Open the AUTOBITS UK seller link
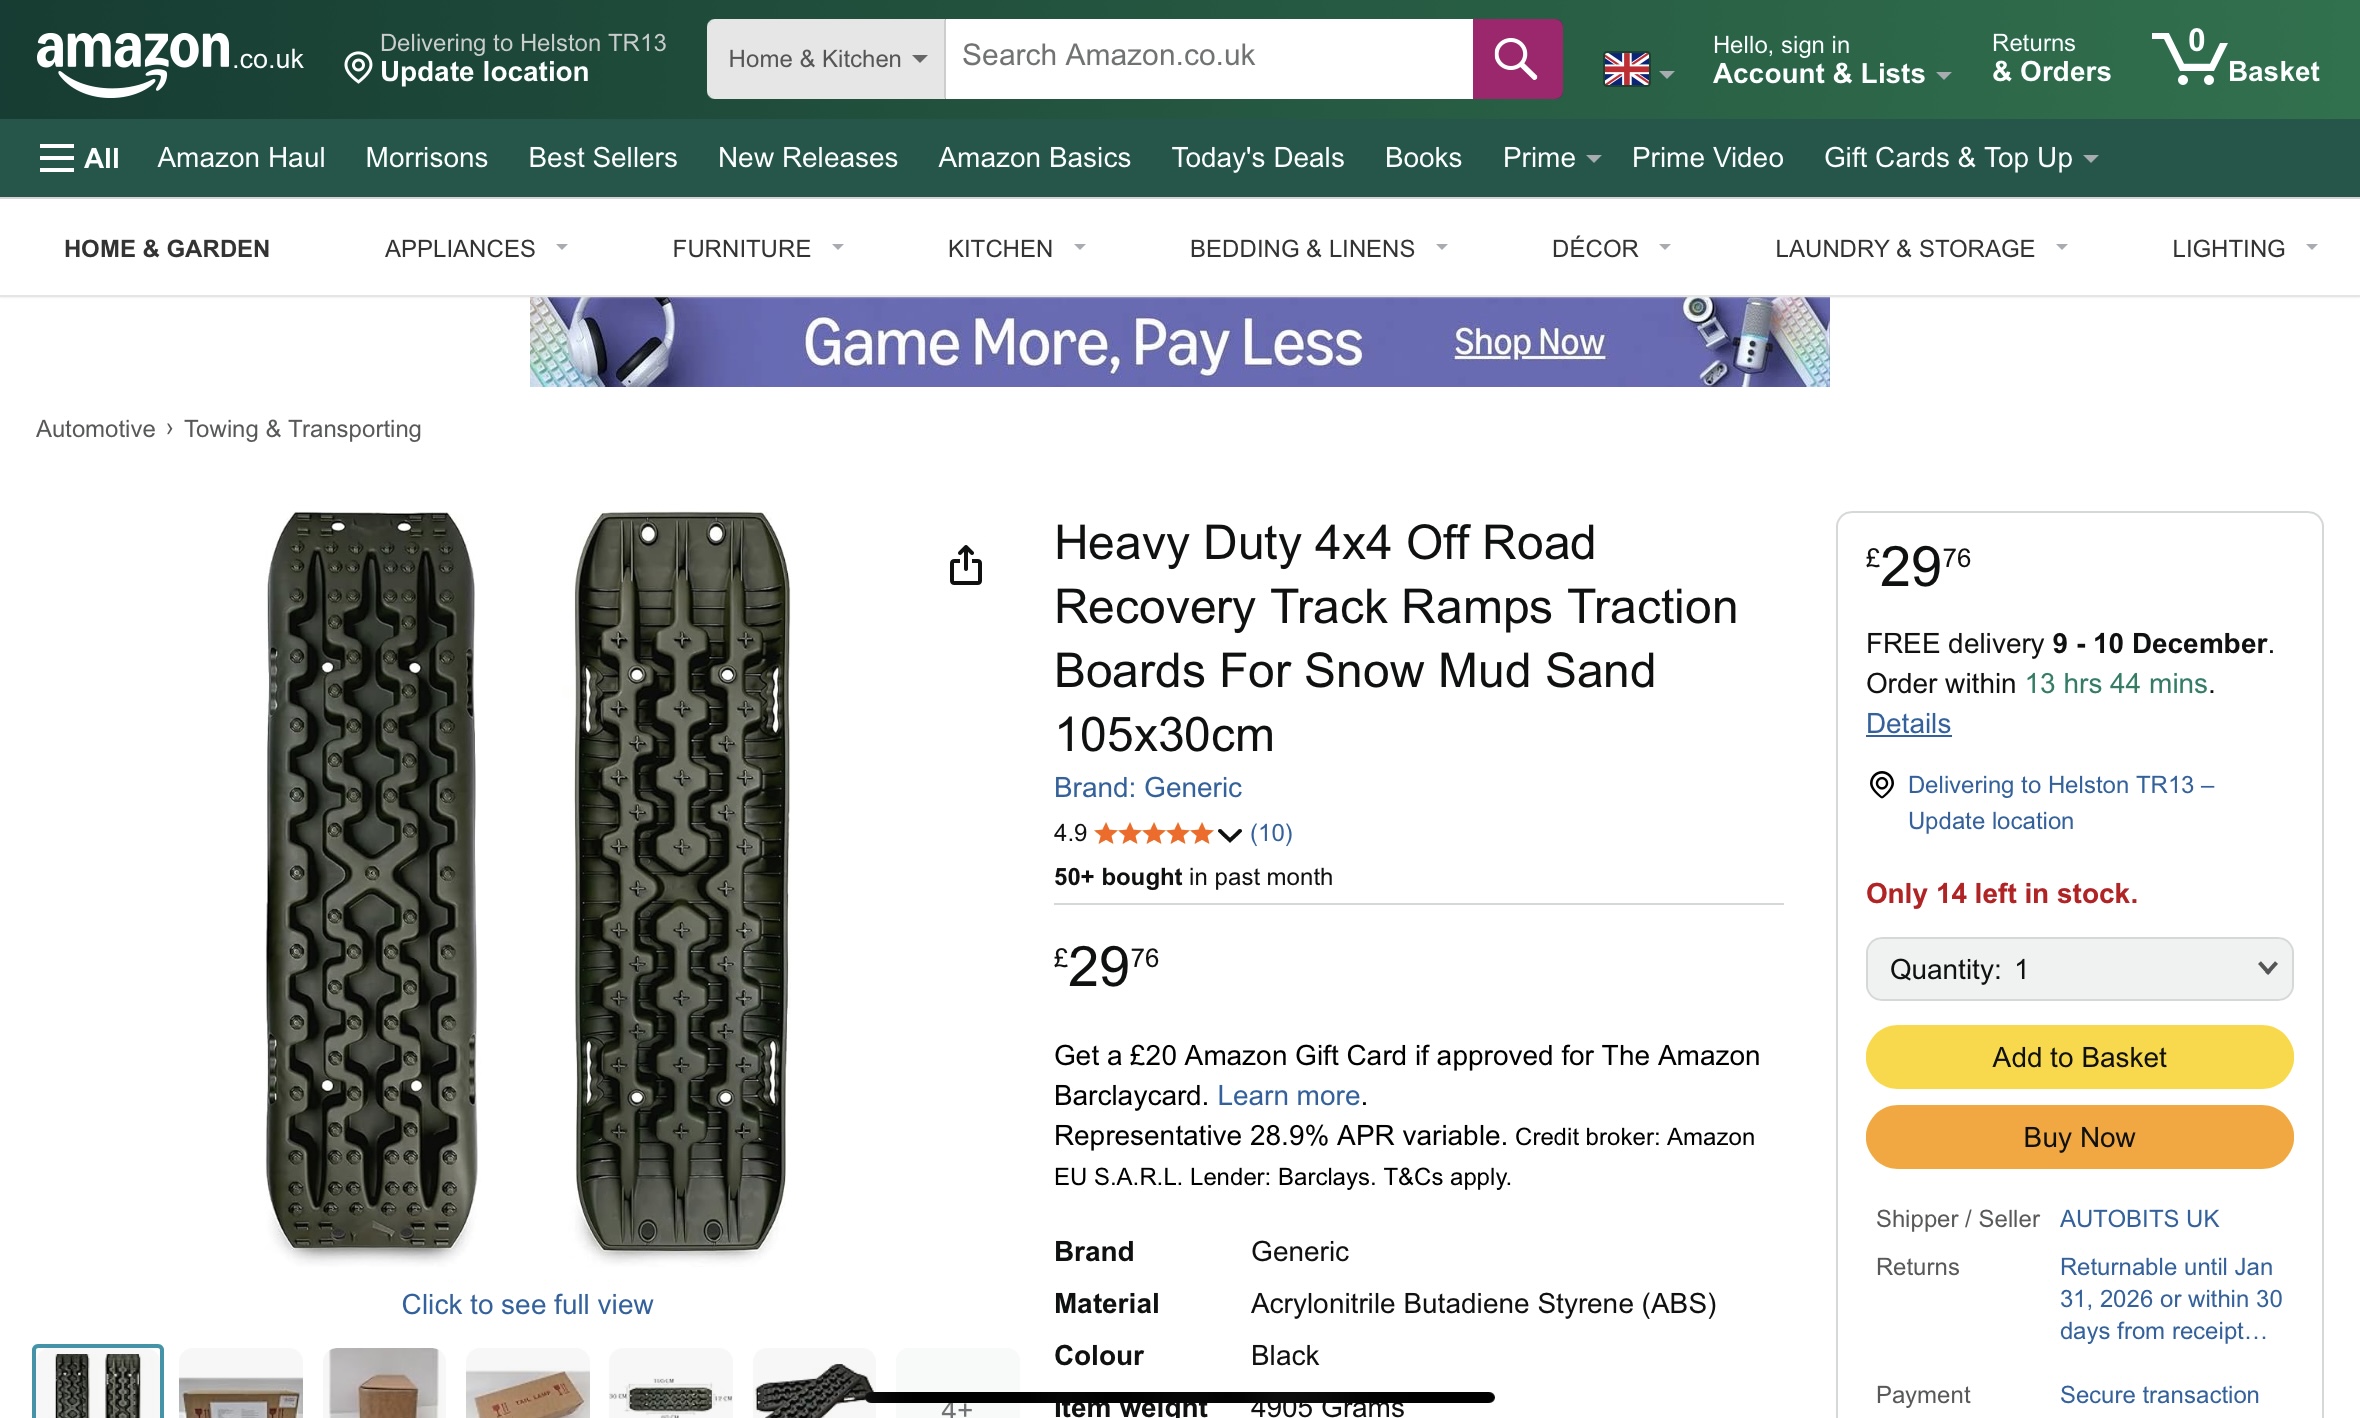Viewport: 2360px width, 1418px height. click(x=2139, y=1219)
